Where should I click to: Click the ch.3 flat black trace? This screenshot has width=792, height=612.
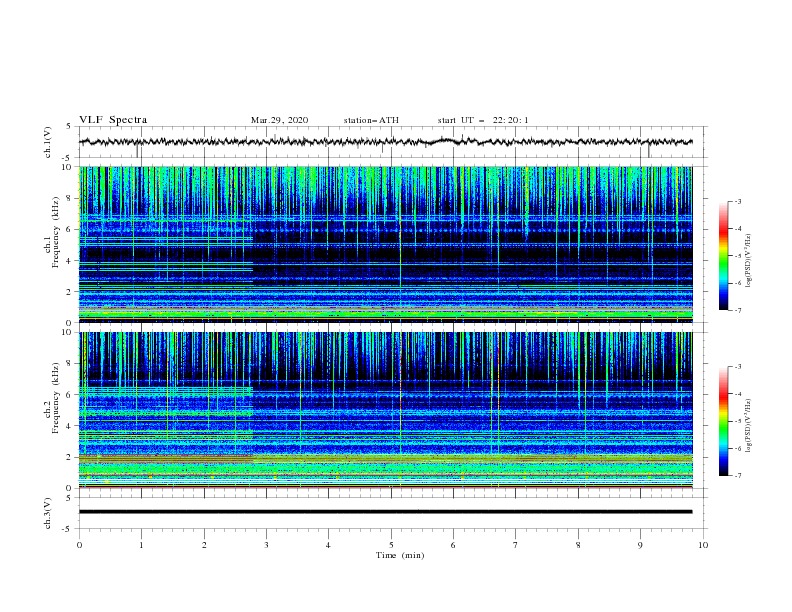click(385, 512)
